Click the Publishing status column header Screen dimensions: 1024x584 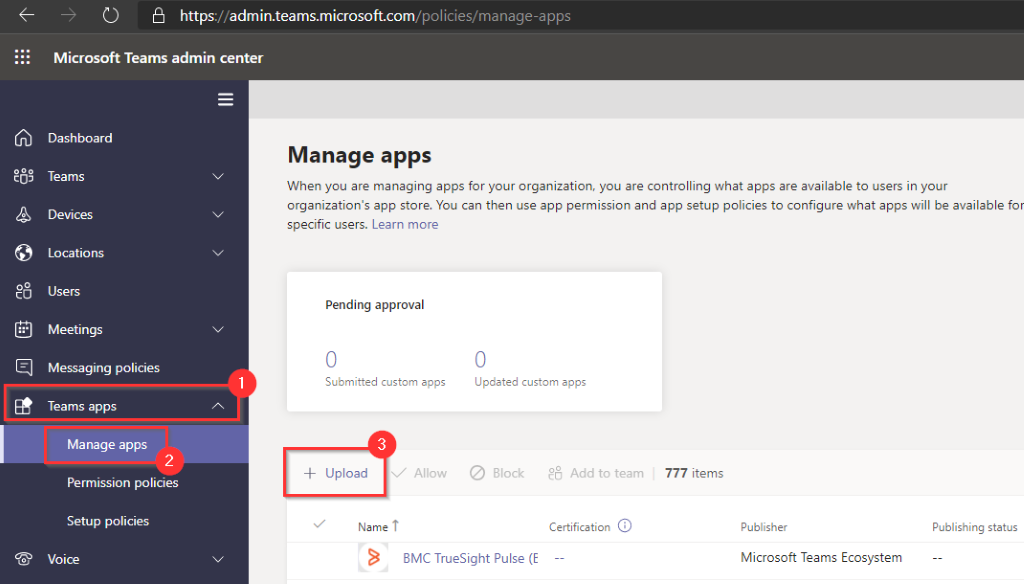point(974,527)
